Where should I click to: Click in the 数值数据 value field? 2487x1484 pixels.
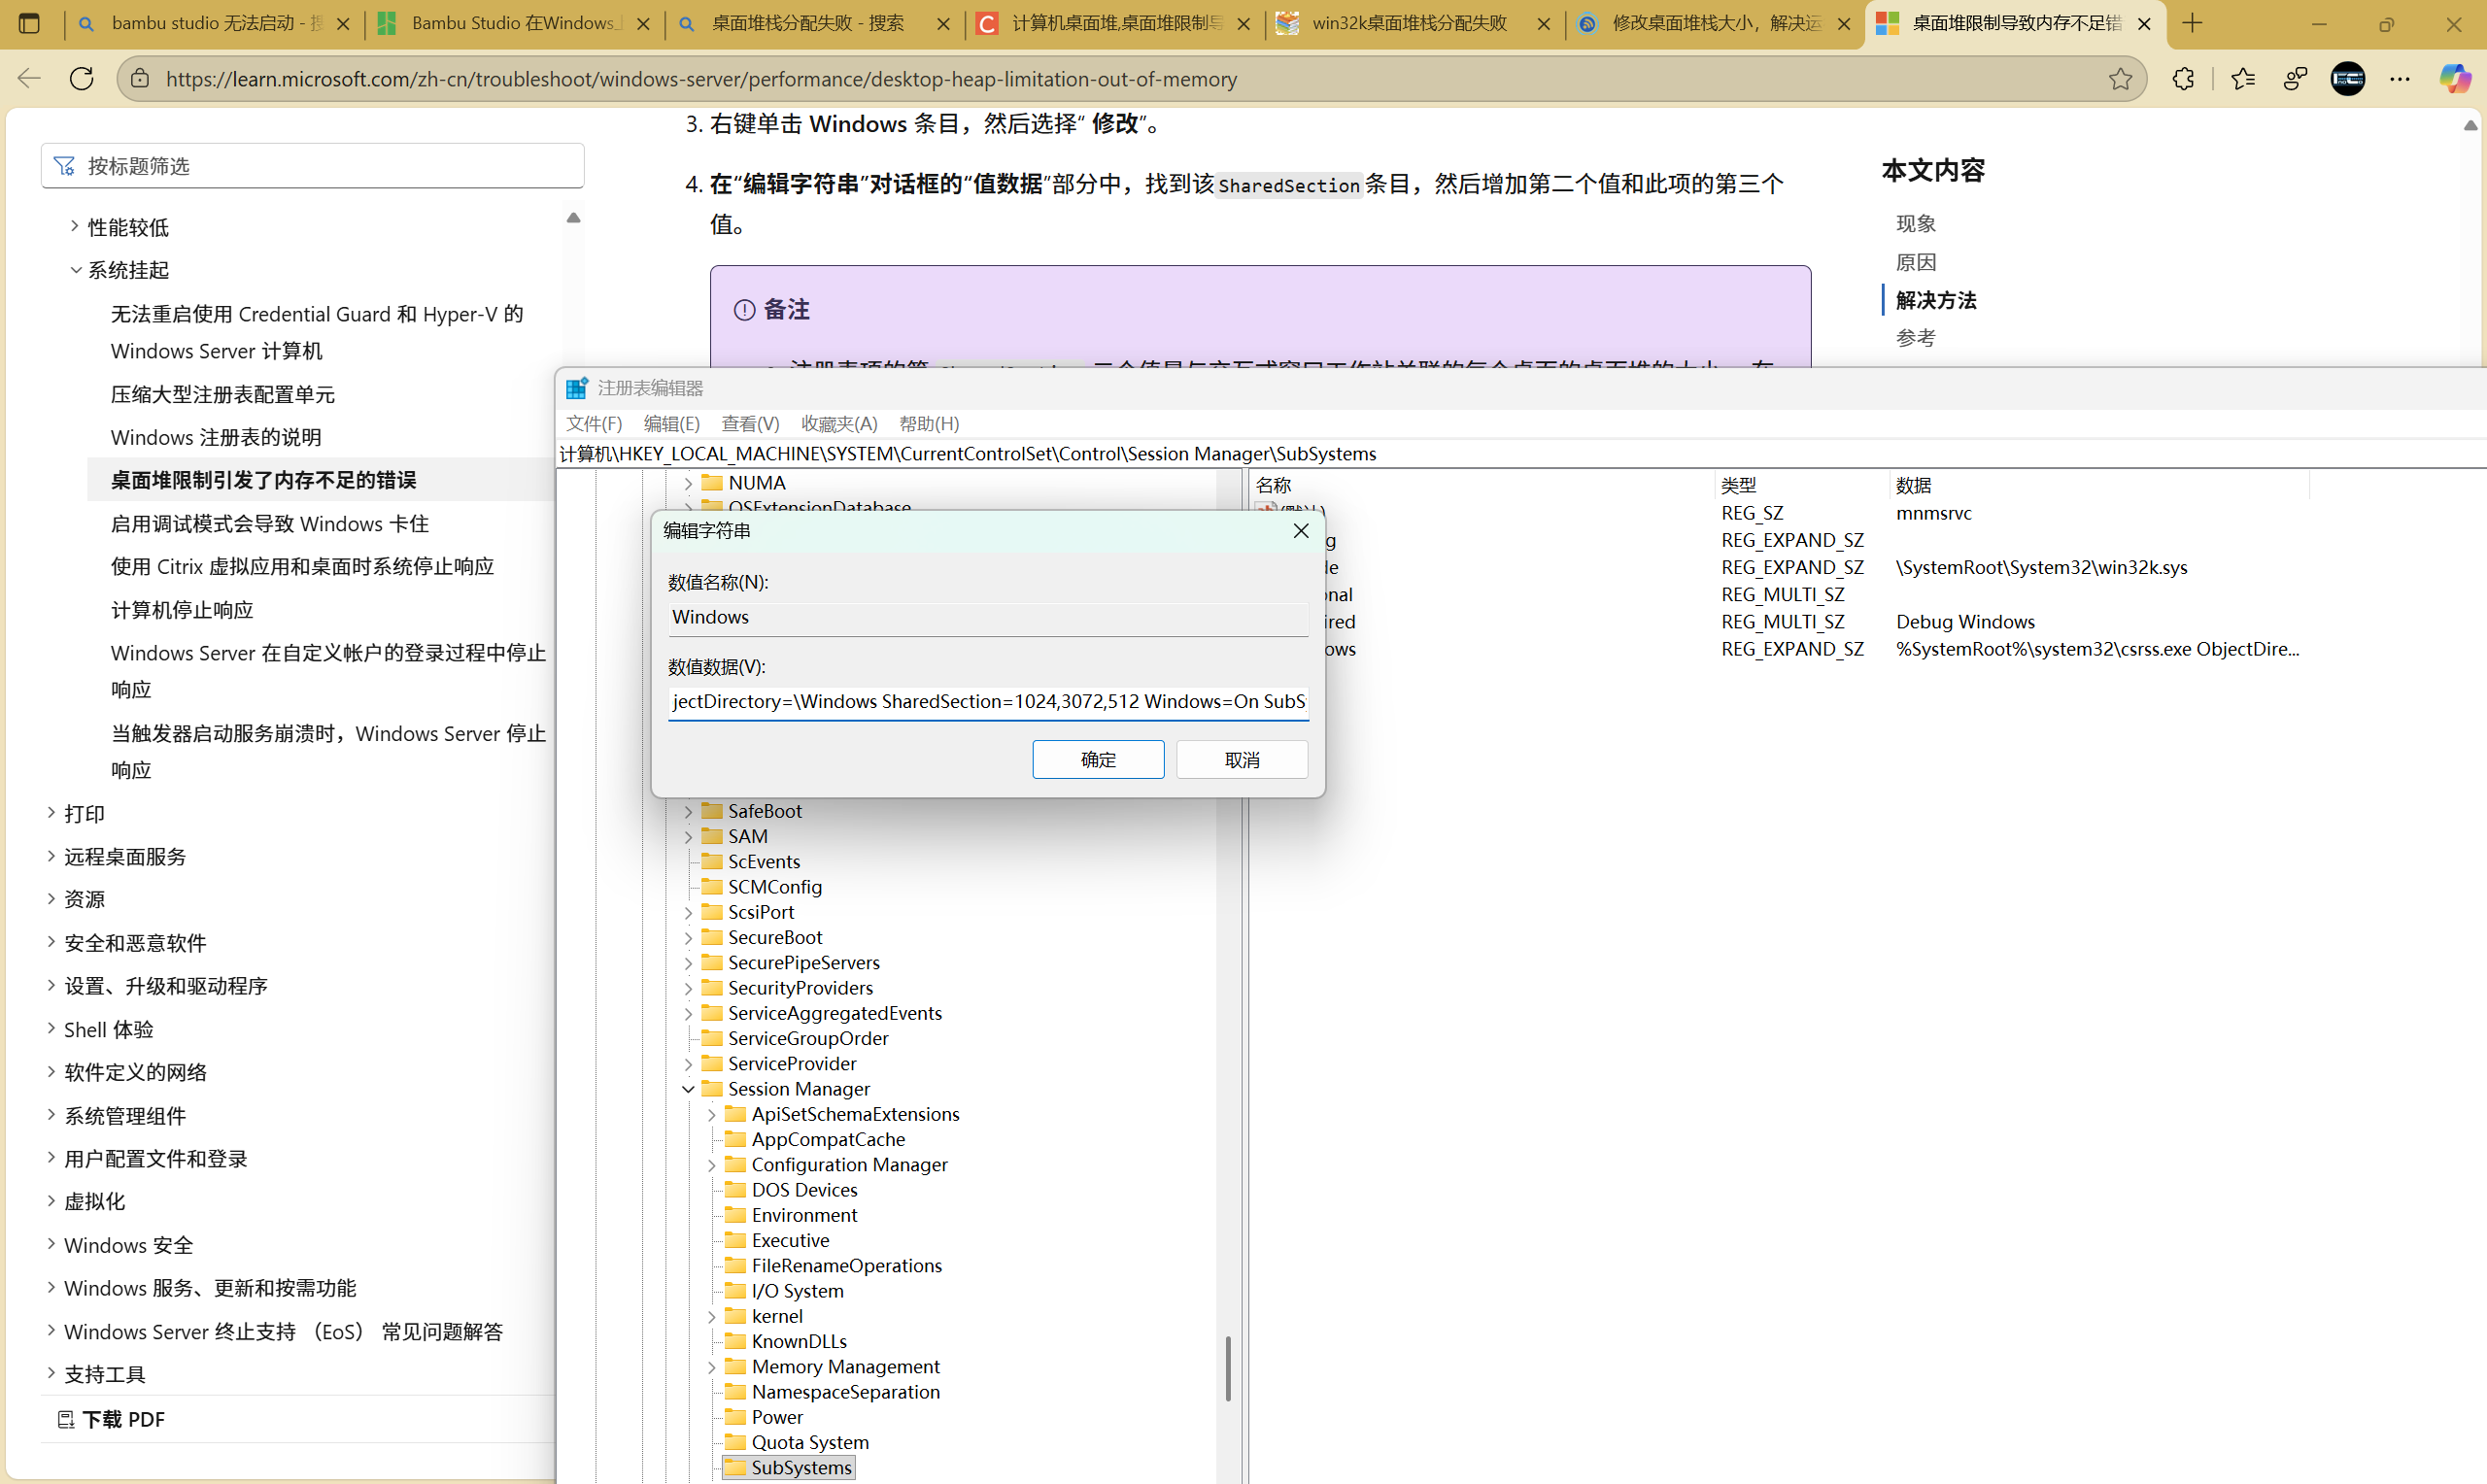(x=988, y=701)
